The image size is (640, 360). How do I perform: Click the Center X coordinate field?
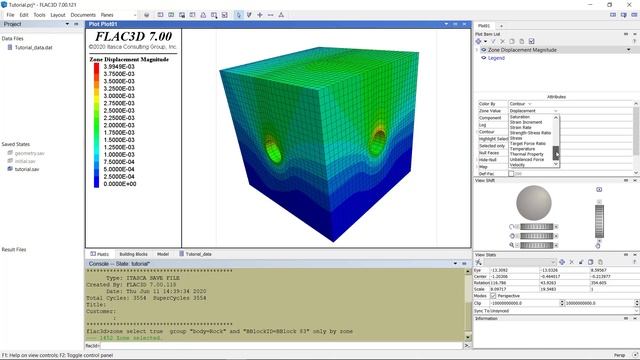pos(514,276)
